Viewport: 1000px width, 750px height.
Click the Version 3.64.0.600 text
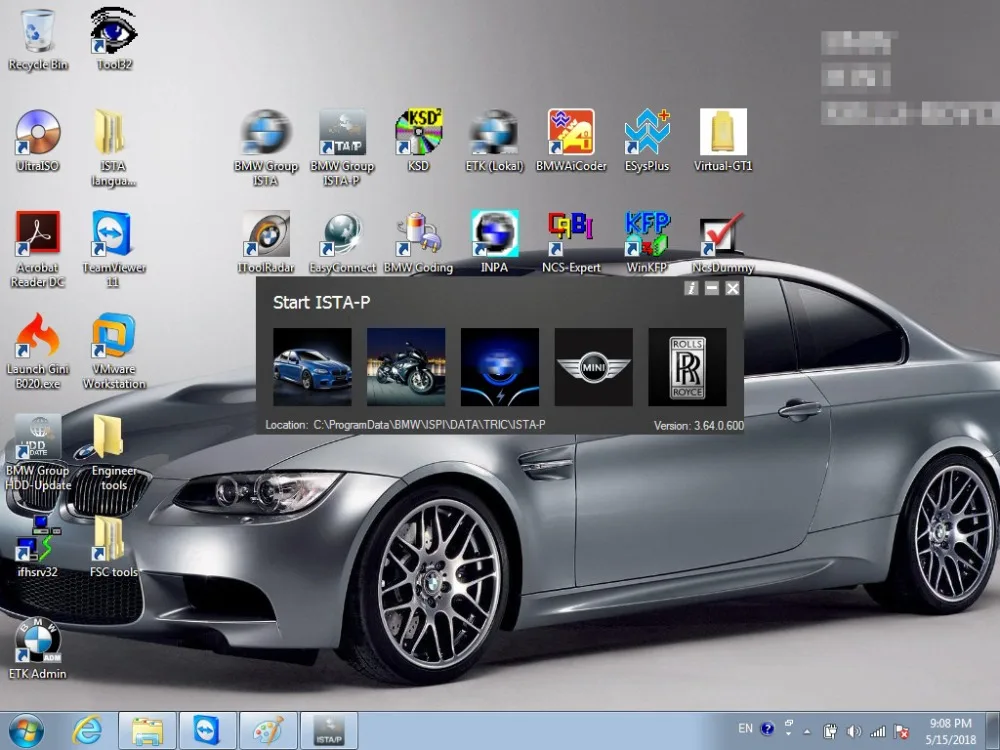pyautogui.click(x=698, y=425)
